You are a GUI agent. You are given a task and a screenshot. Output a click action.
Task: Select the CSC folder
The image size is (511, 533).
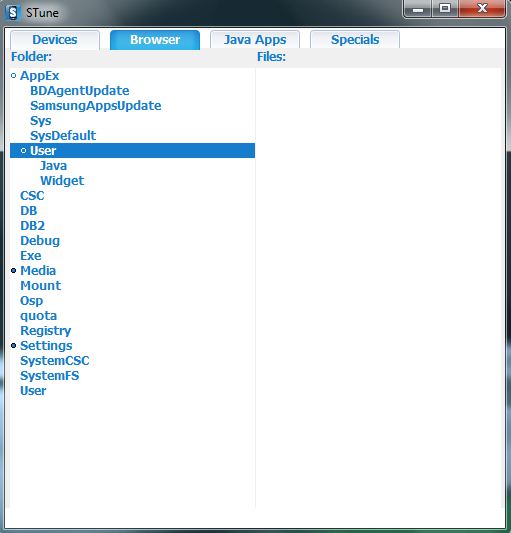click(32, 195)
